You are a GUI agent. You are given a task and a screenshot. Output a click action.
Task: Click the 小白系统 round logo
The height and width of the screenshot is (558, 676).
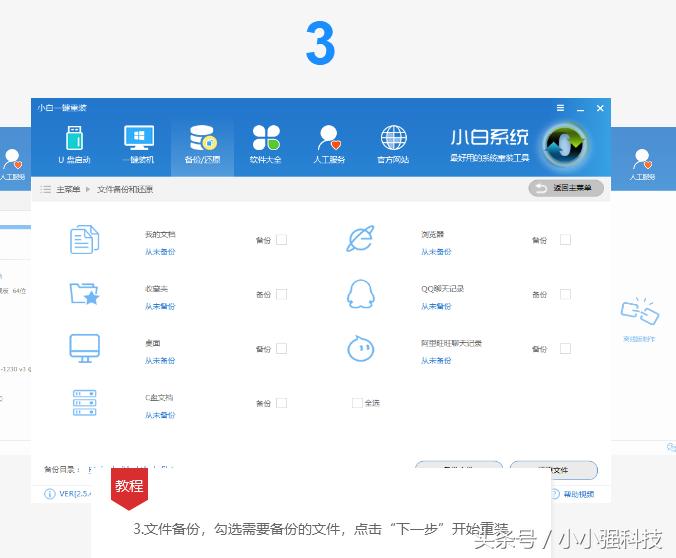pos(566,145)
